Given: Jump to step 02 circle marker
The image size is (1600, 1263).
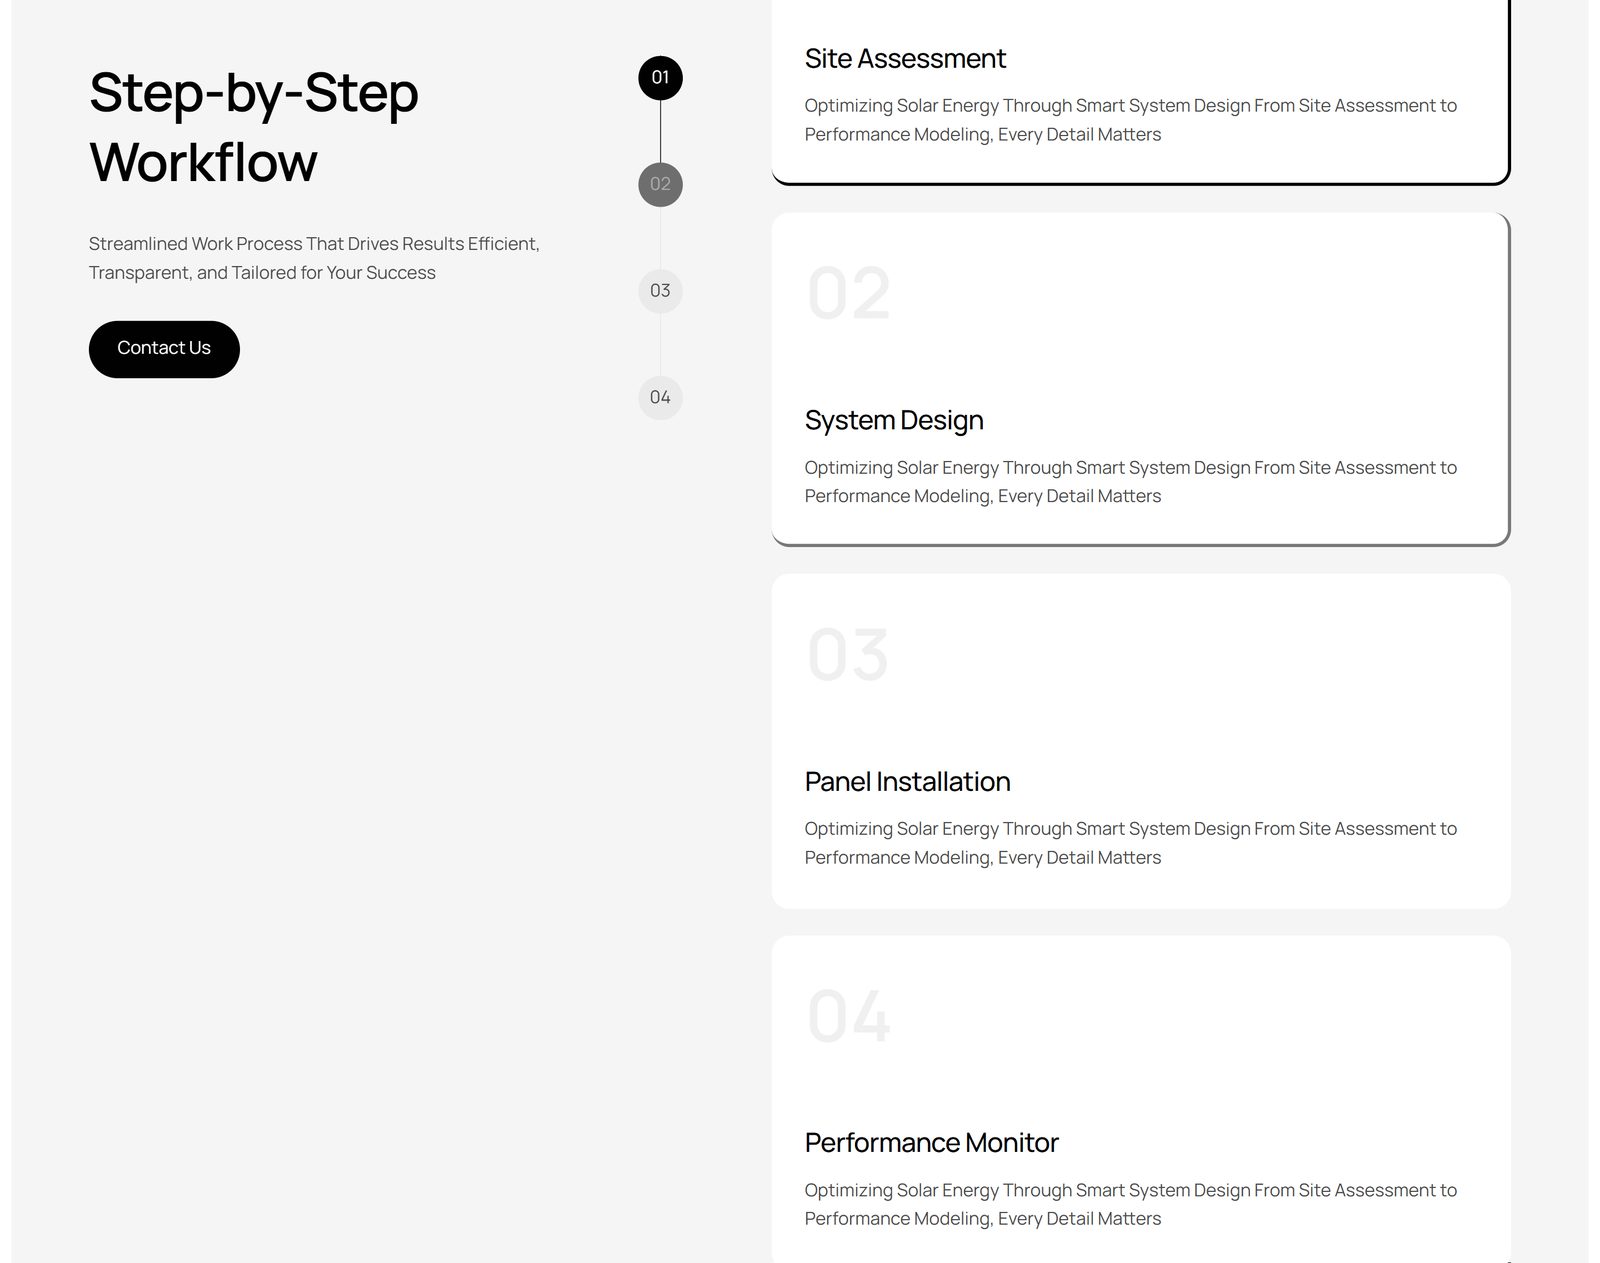Looking at the screenshot, I should [660, 184].
